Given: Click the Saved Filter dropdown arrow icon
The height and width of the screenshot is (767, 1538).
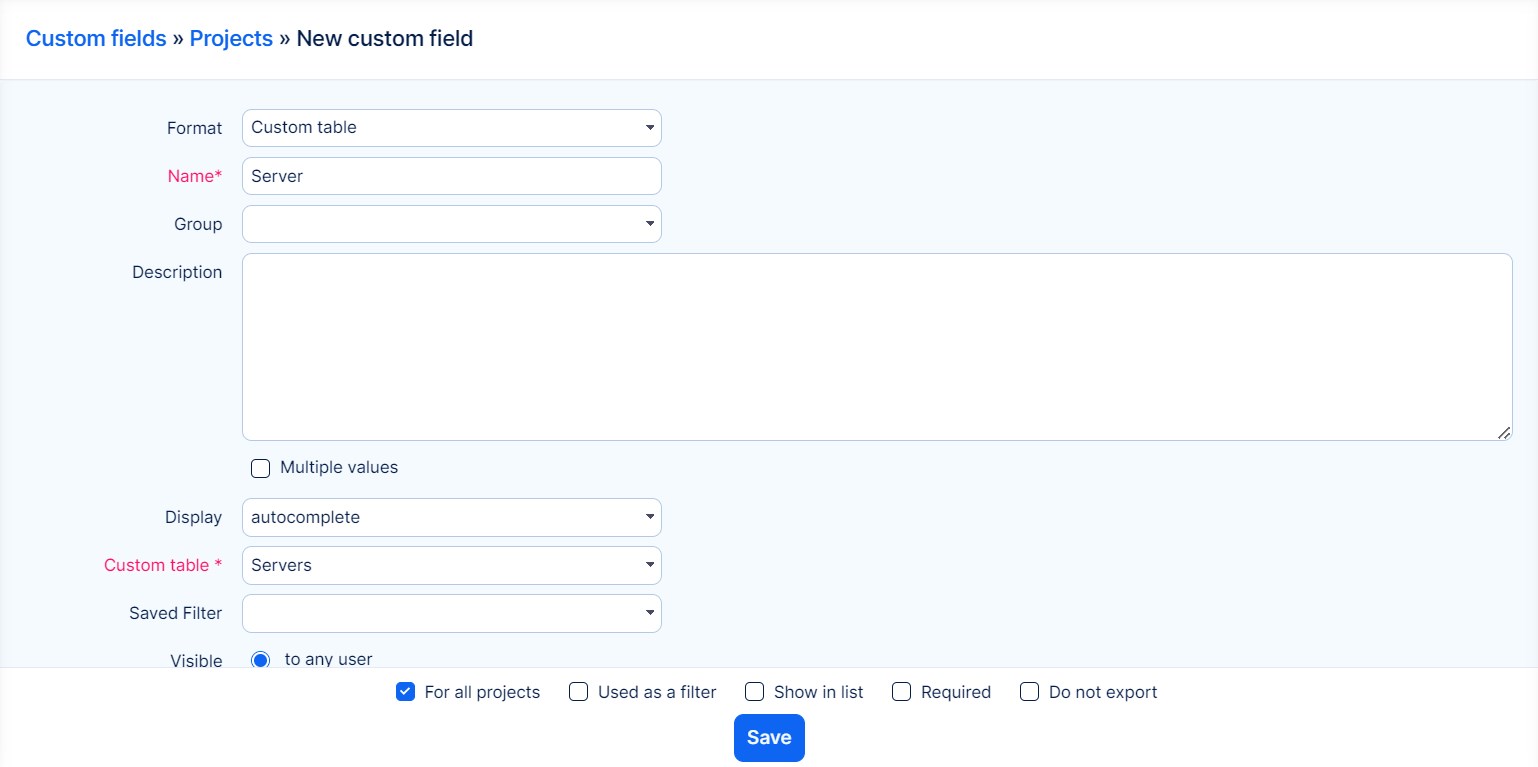Looking at the screenshot, I should point(649,614).
